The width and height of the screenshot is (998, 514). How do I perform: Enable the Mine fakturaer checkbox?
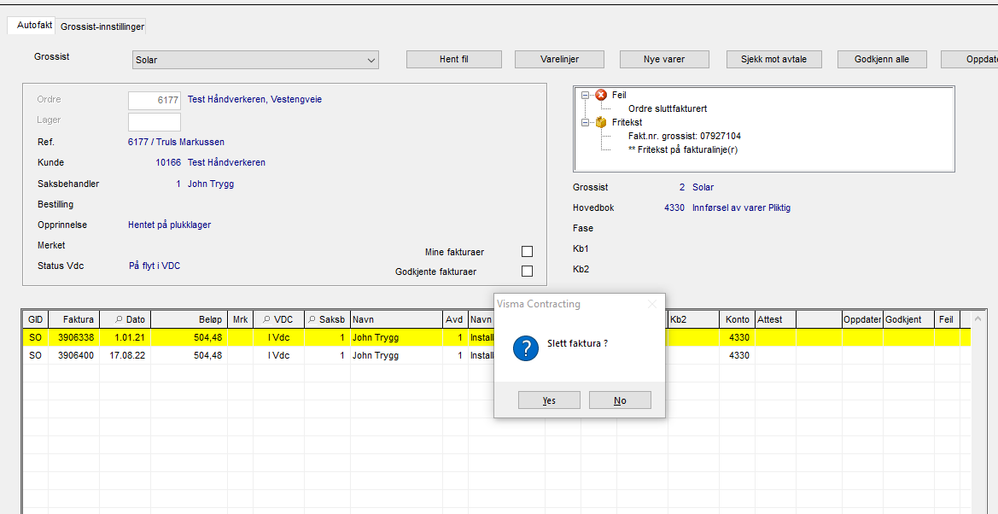527,251
